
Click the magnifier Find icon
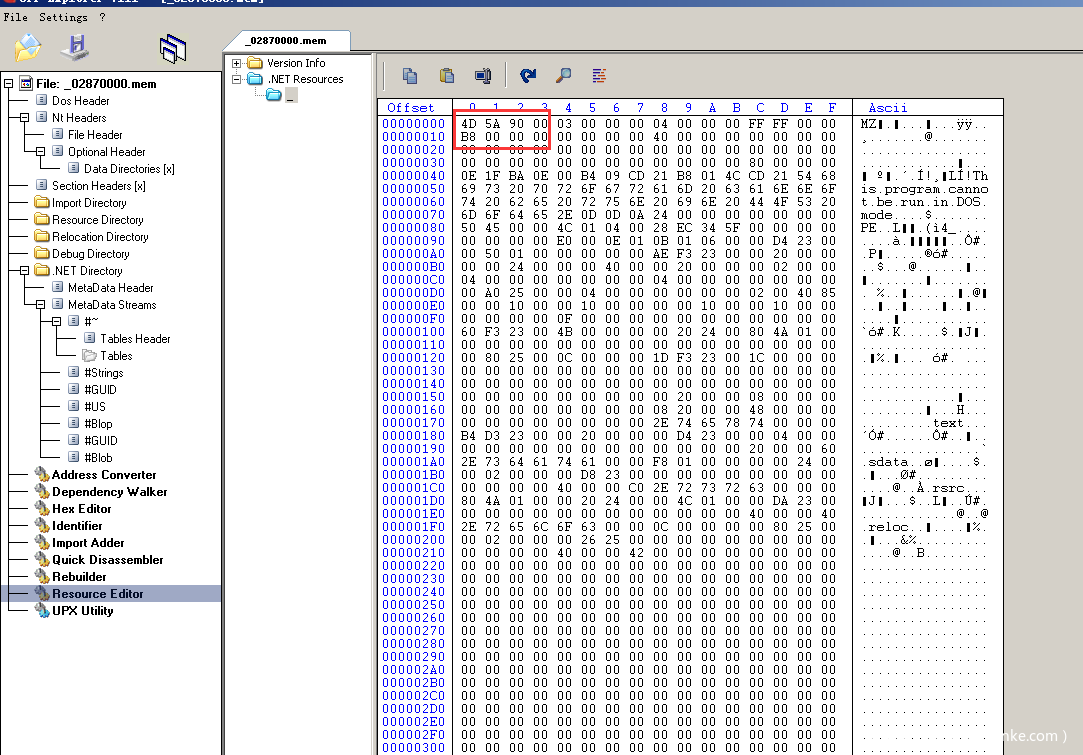point(564,75)
